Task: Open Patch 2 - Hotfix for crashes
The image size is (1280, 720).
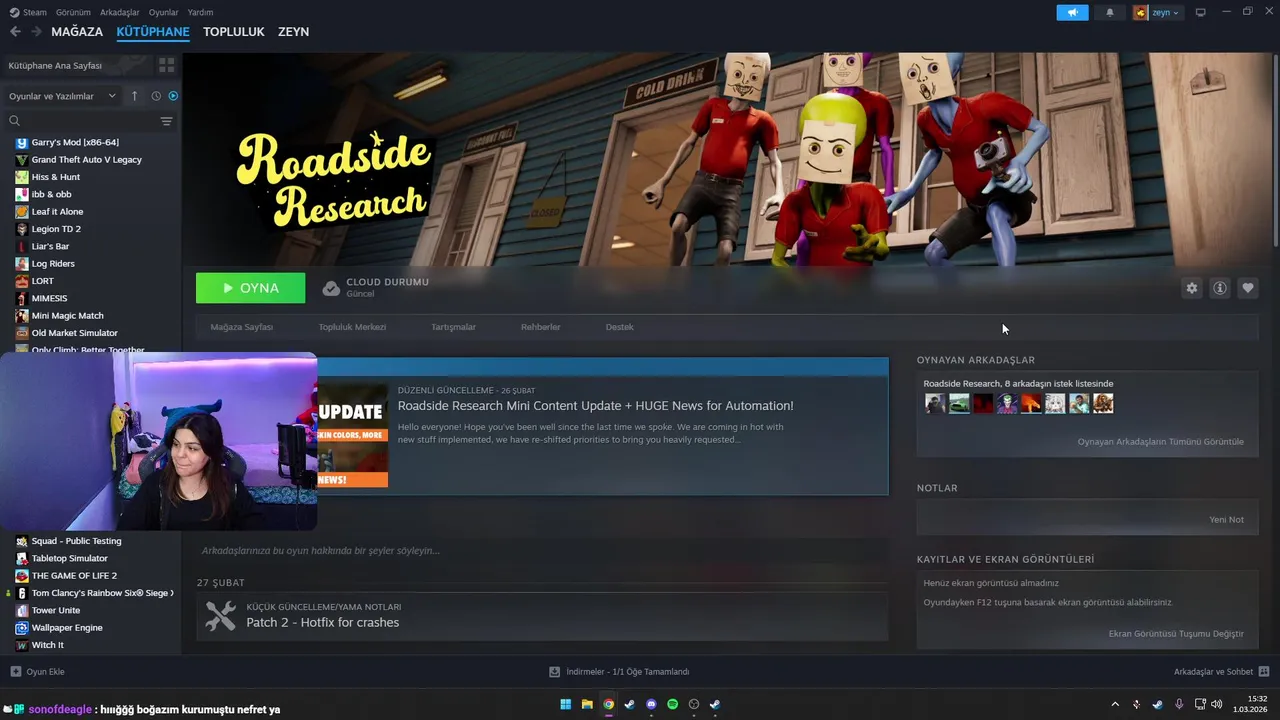Action: click(323, 622)
